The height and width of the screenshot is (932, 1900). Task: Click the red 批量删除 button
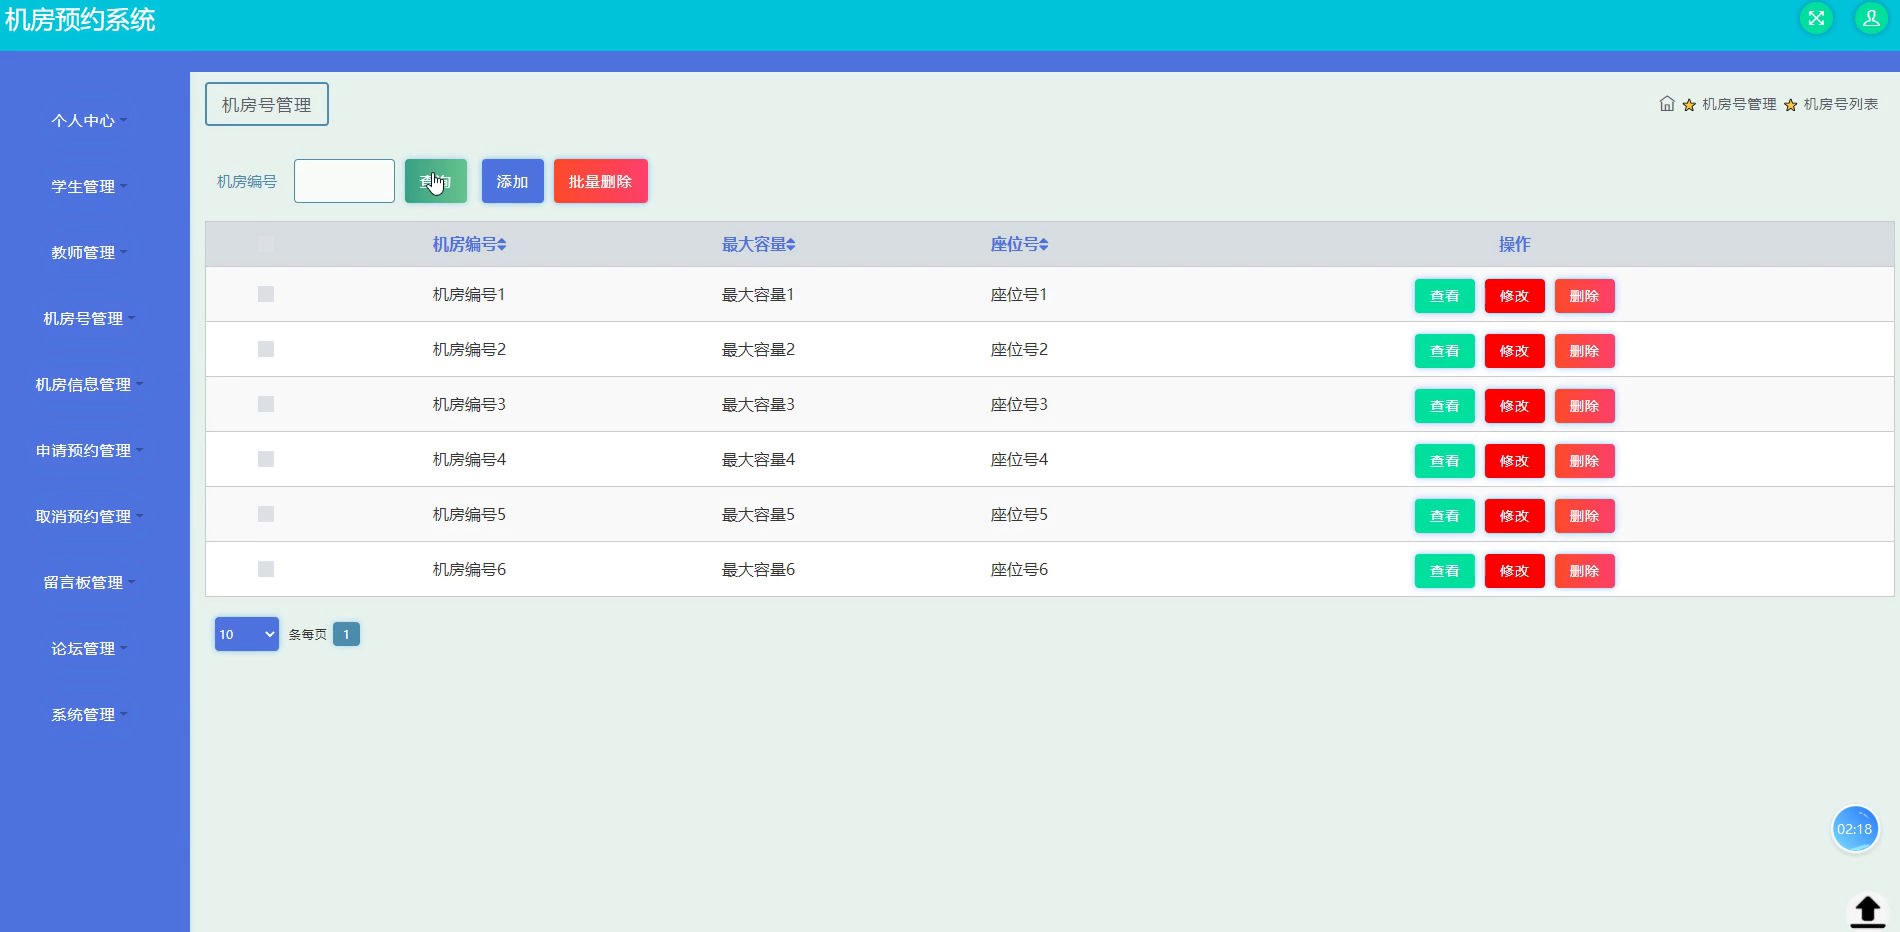(601, 181)
